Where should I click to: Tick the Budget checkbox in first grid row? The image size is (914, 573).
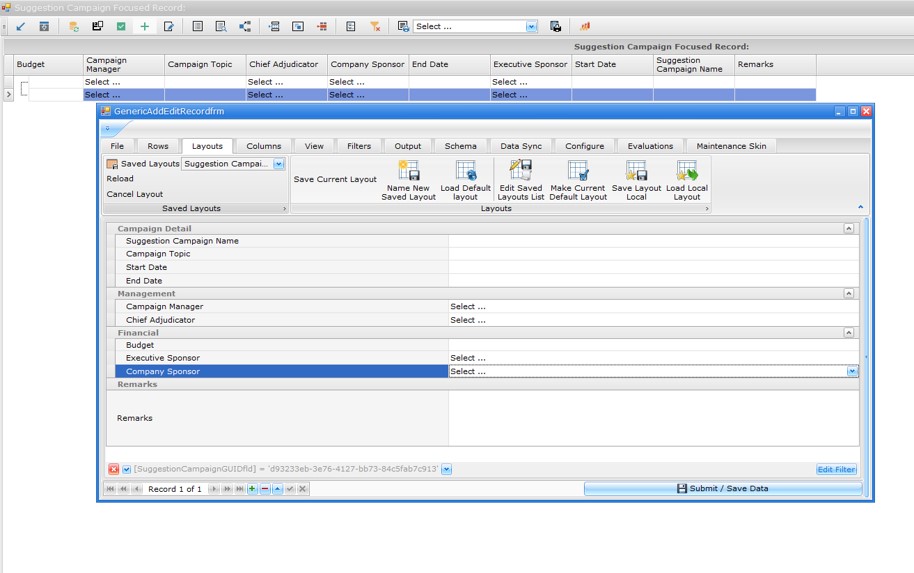pyautogui.click(x=25, y=89)
